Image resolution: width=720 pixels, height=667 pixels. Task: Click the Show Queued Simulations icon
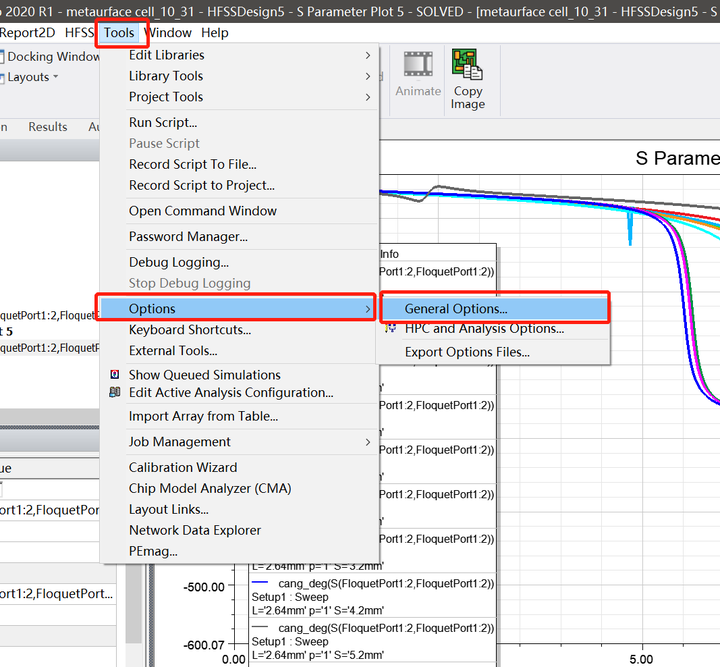[115, 375]
